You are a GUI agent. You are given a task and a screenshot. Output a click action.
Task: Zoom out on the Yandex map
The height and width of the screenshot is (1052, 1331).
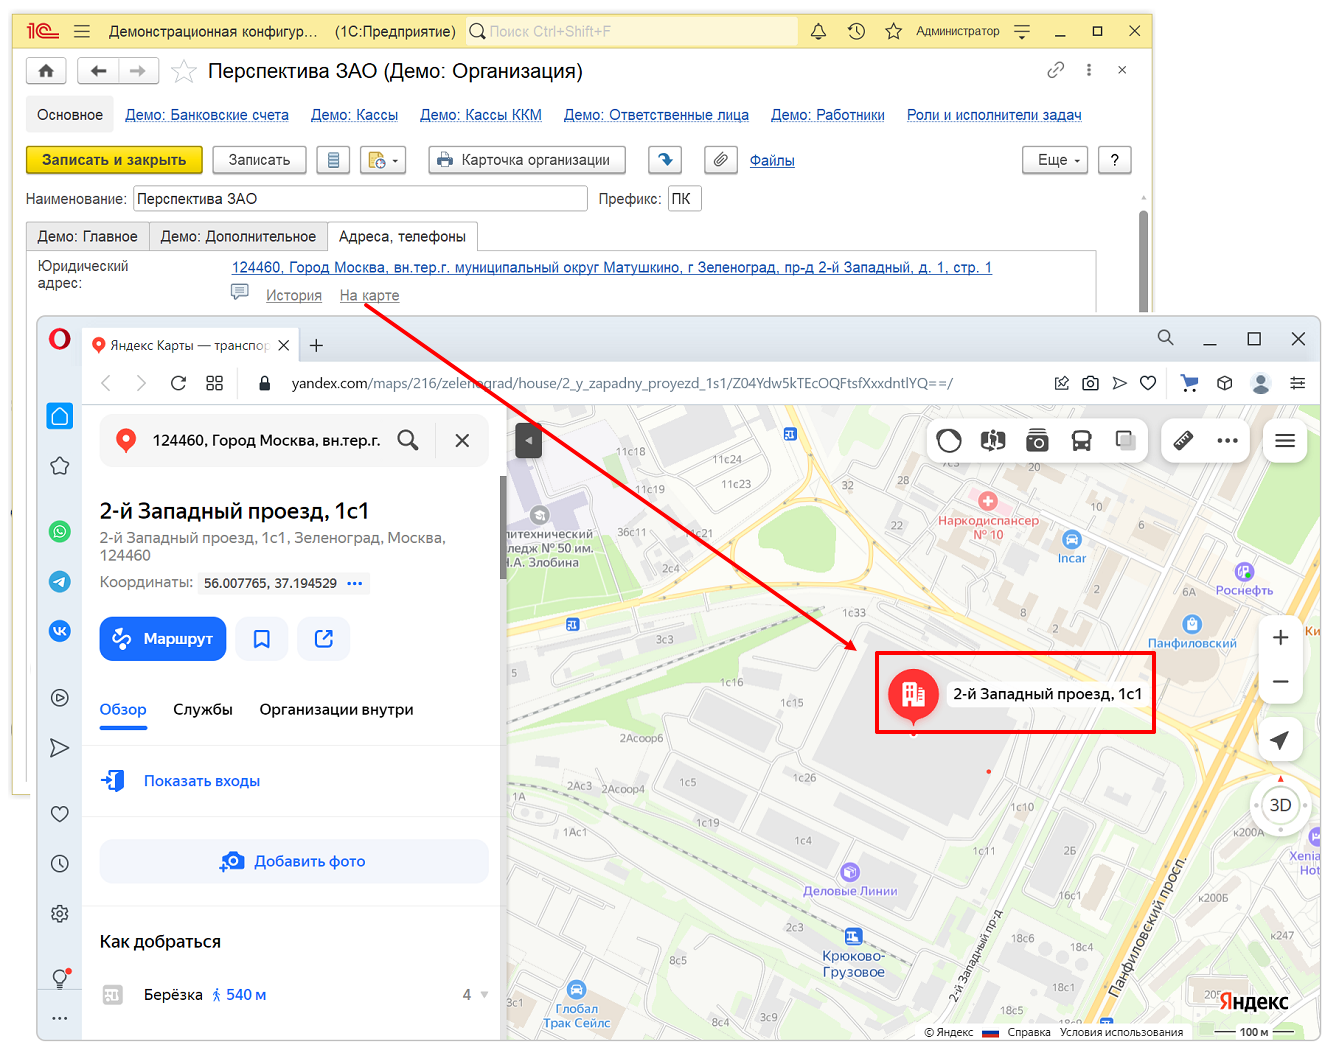tap(1280, 682)
